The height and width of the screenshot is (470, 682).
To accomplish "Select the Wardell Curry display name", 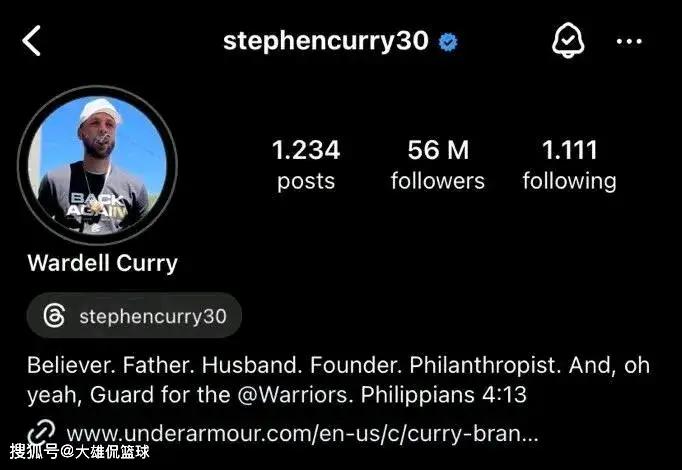I will click(103, 263).
